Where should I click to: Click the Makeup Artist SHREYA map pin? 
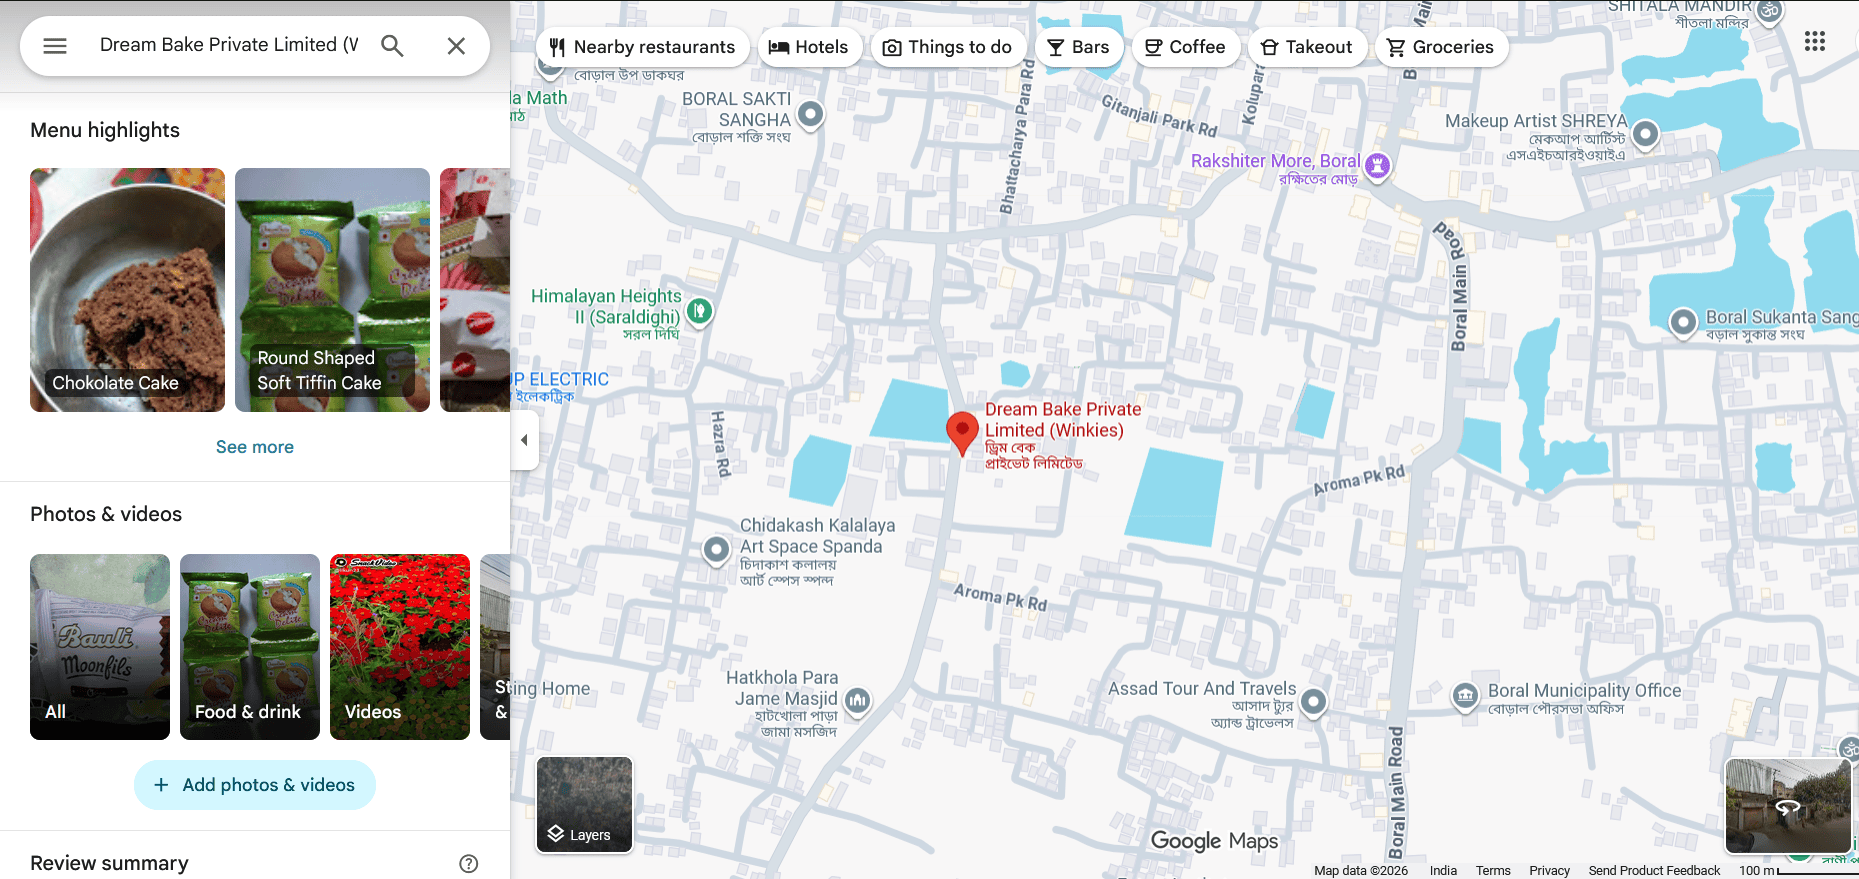[1646, 133]
